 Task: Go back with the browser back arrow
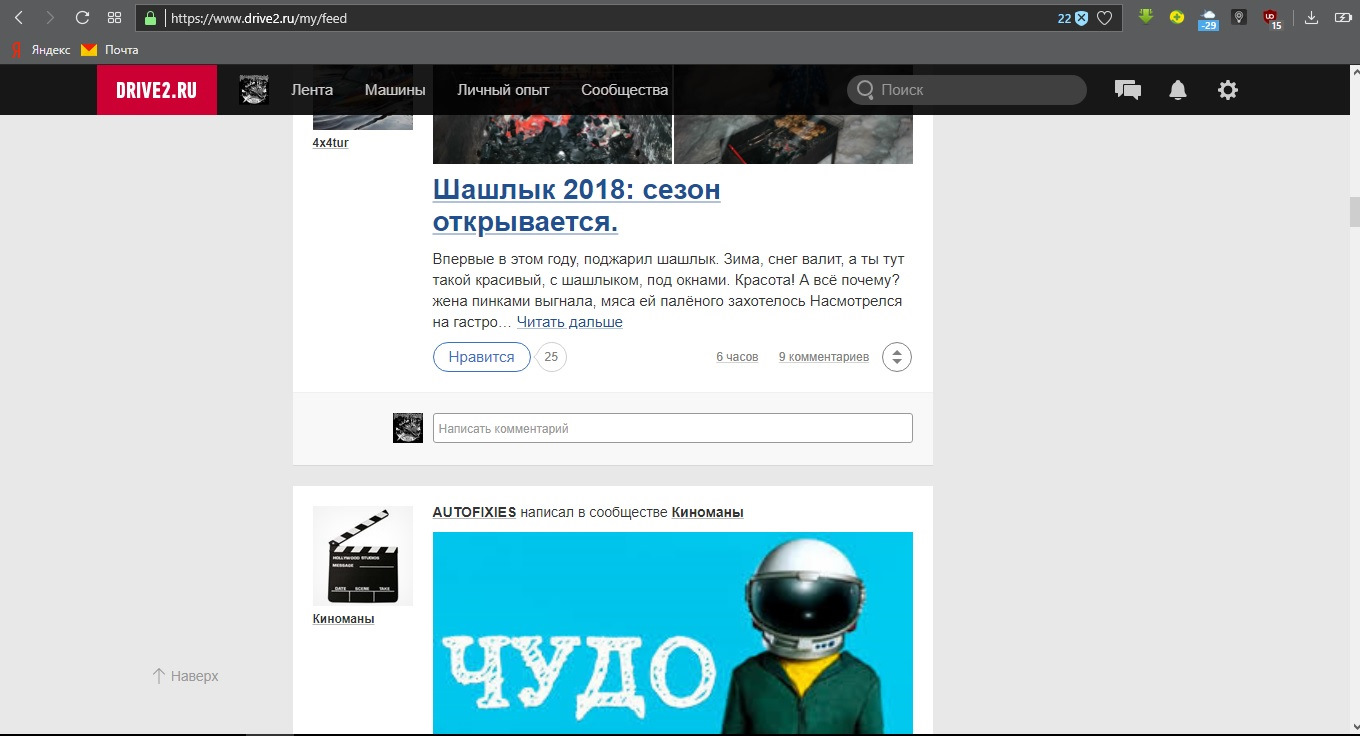18,18
